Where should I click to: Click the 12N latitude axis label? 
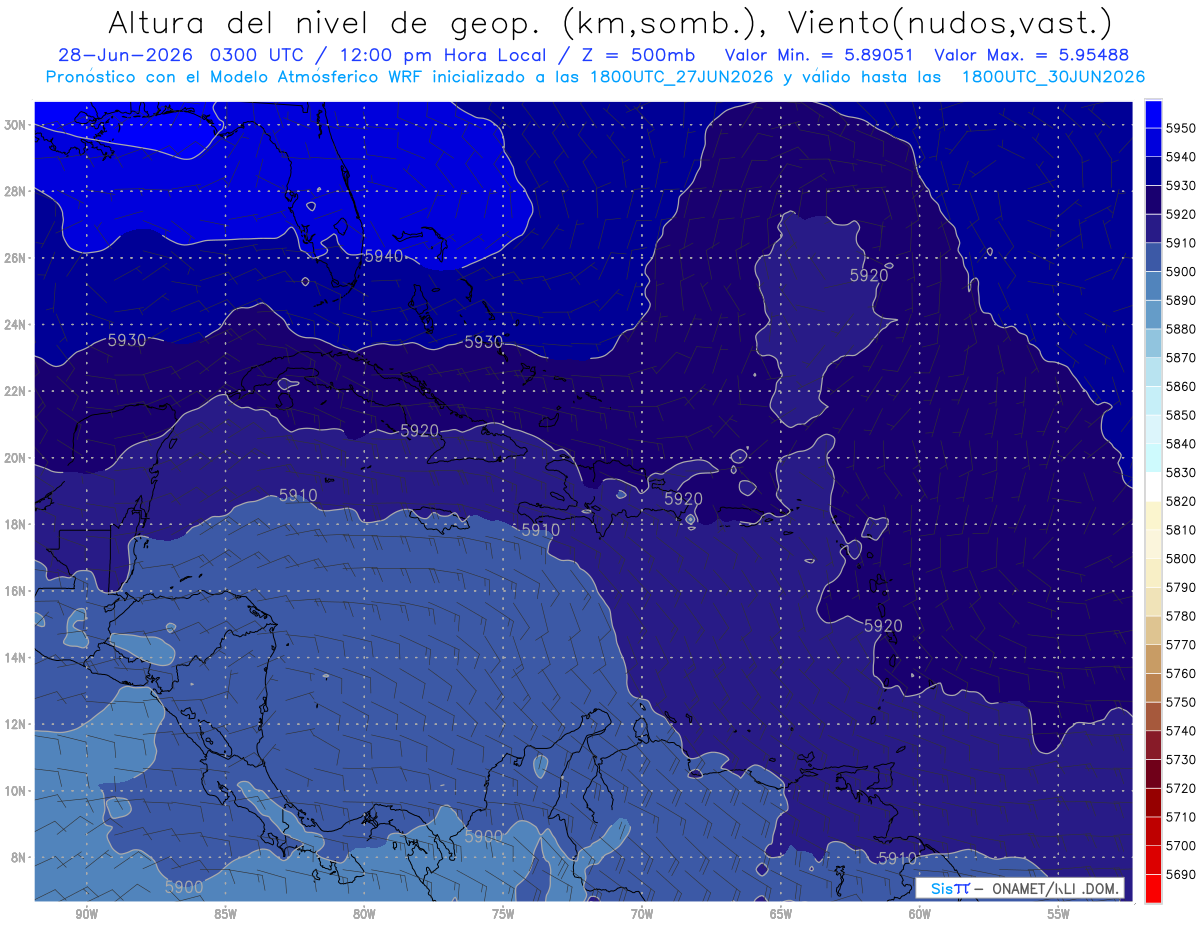click(x=17, y=724)
